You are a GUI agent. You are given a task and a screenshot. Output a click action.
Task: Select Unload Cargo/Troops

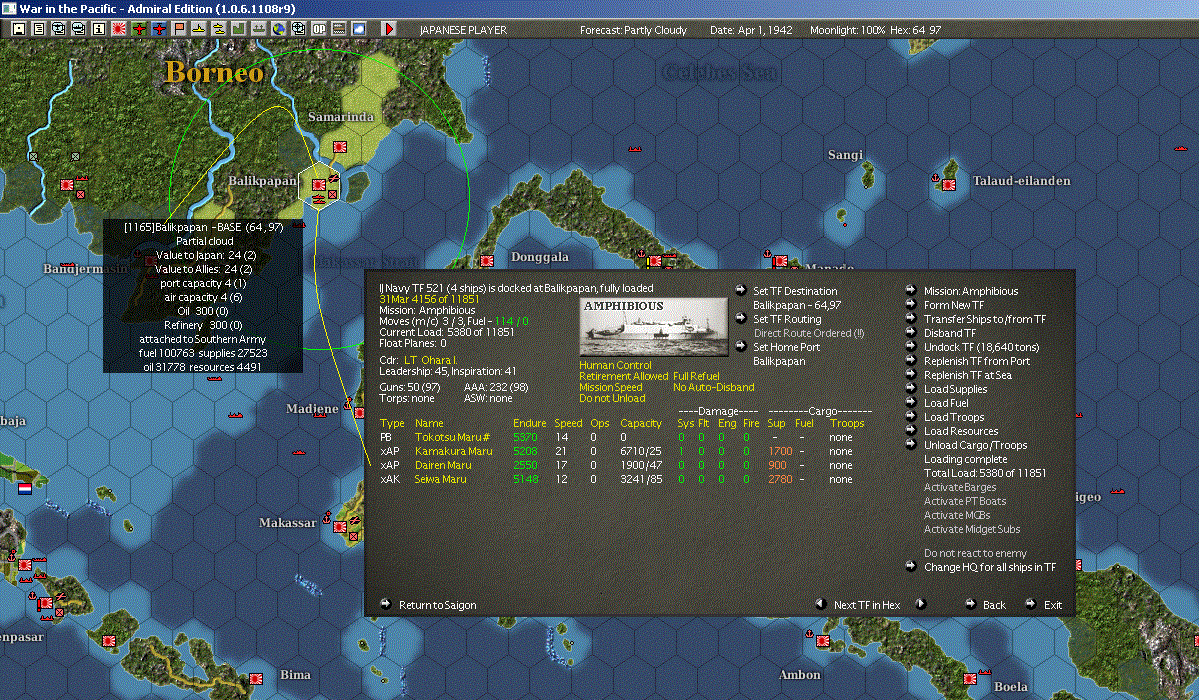tap(975, 444)
